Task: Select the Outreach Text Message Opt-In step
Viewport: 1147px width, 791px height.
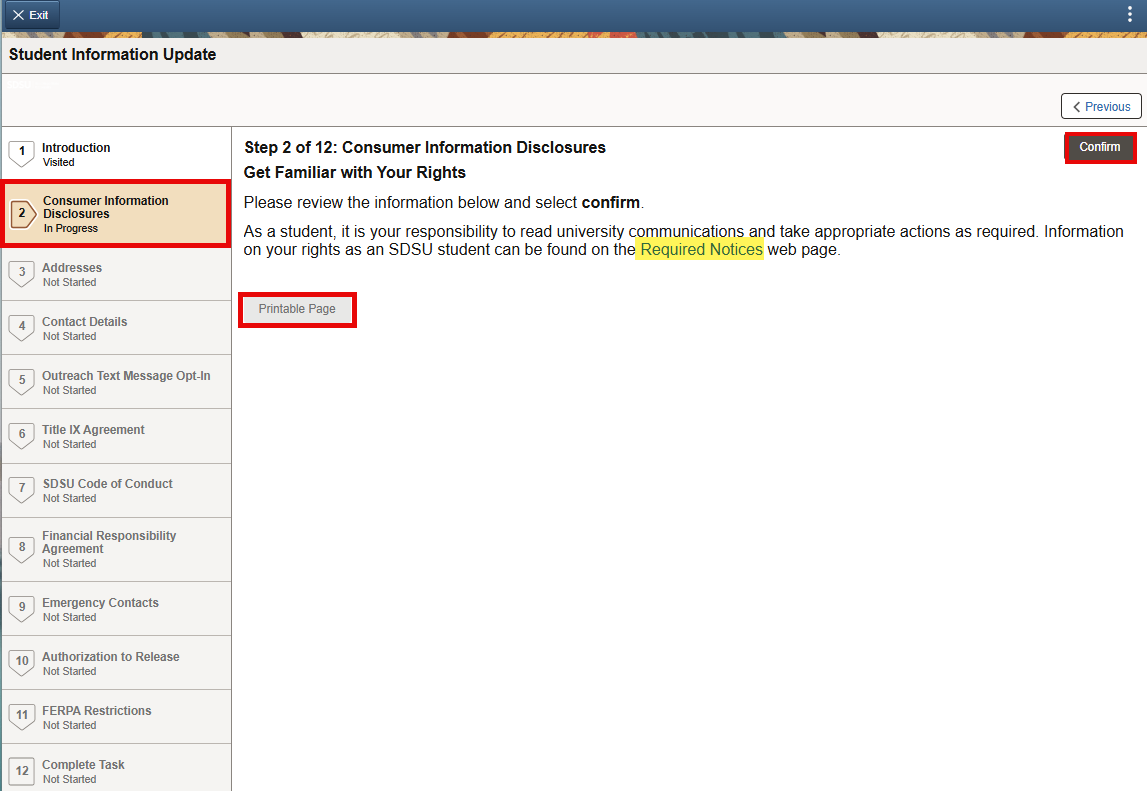Action: (x=115, y=381)
